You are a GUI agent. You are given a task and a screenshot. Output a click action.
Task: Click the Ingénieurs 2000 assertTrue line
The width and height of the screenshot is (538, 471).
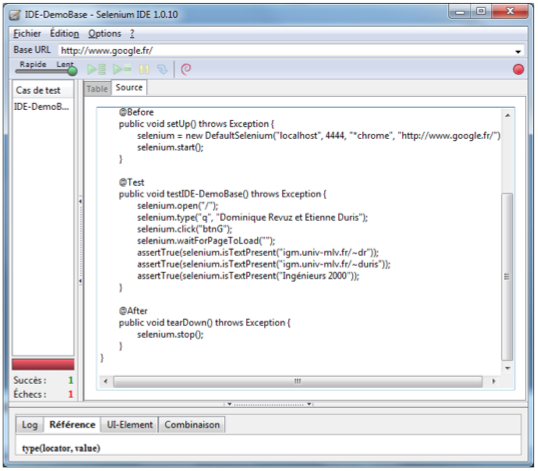point(248,276)
